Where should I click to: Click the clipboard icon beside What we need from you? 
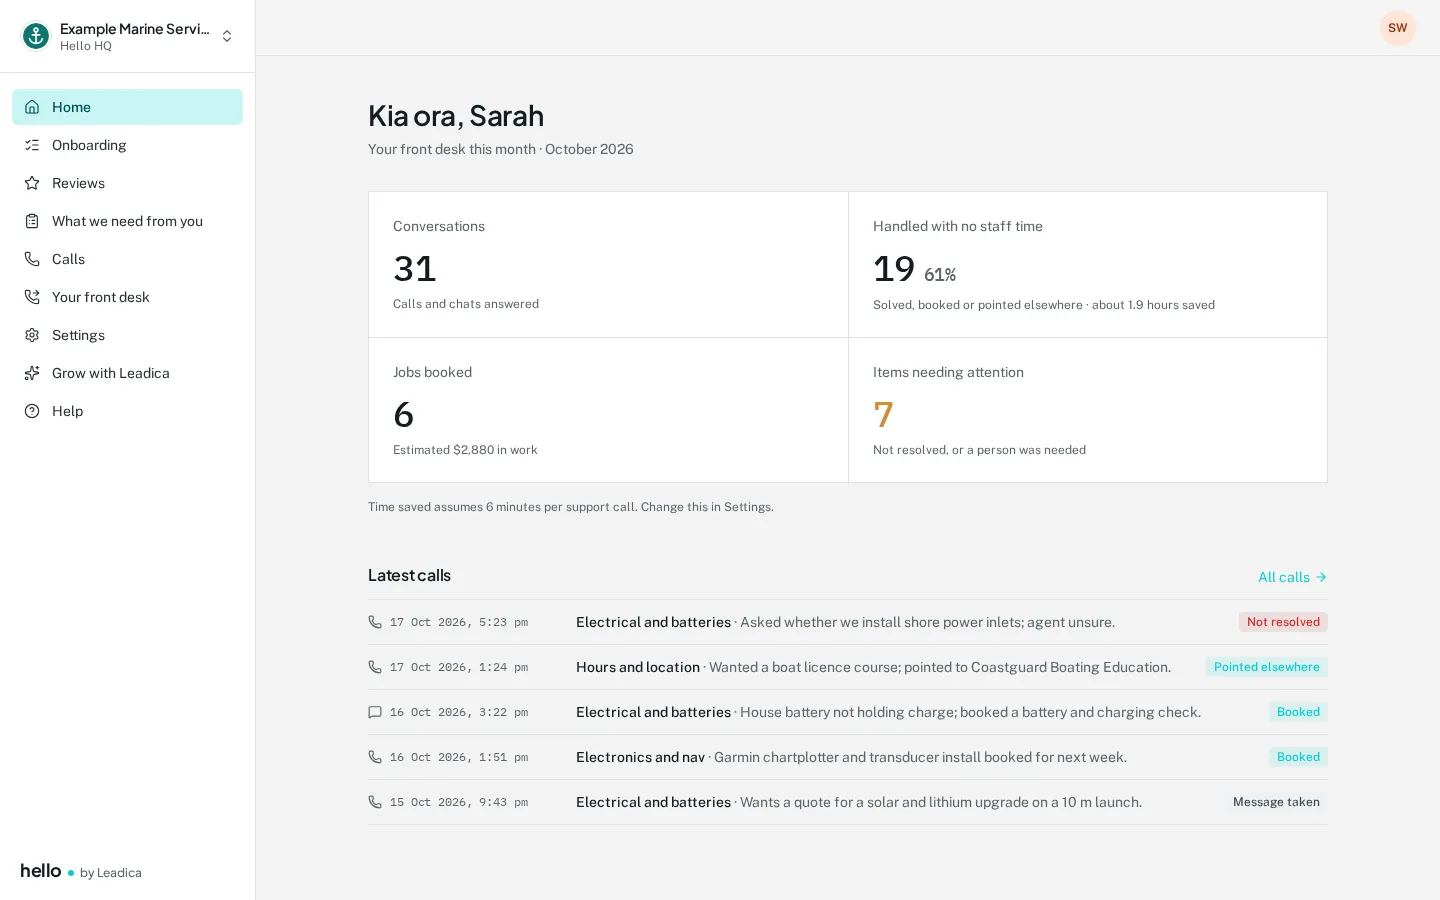tap(32, 221)
